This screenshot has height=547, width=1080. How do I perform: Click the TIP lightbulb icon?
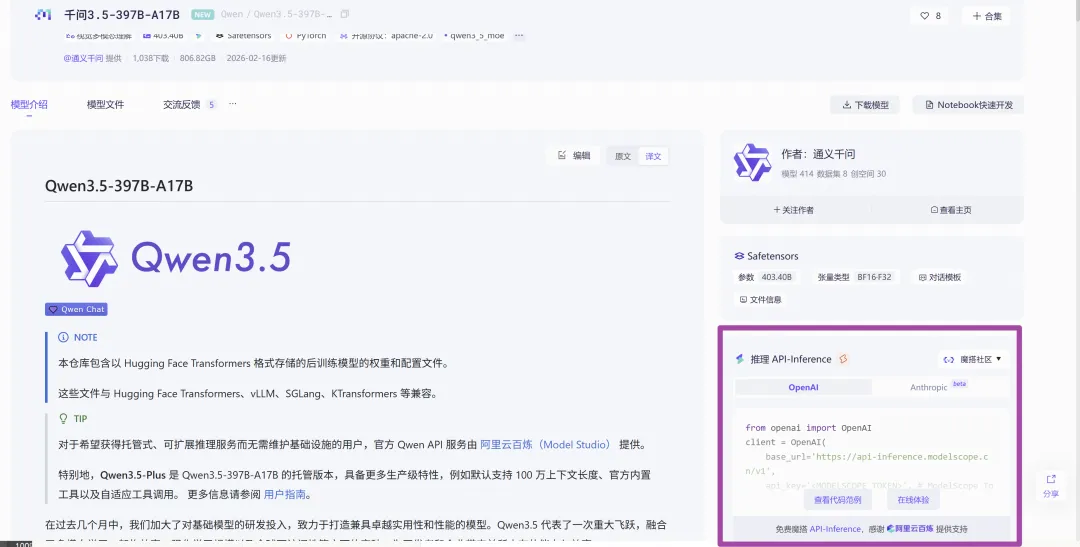pos(63,419)
